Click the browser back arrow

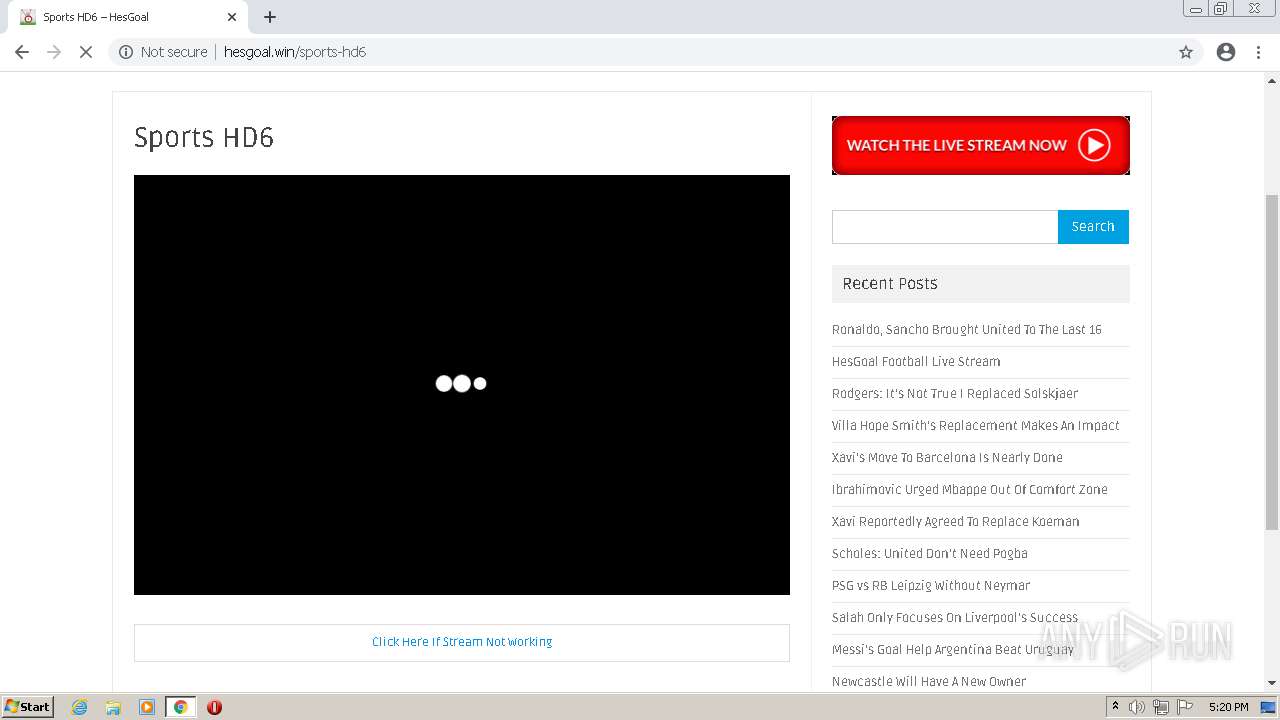22,52
